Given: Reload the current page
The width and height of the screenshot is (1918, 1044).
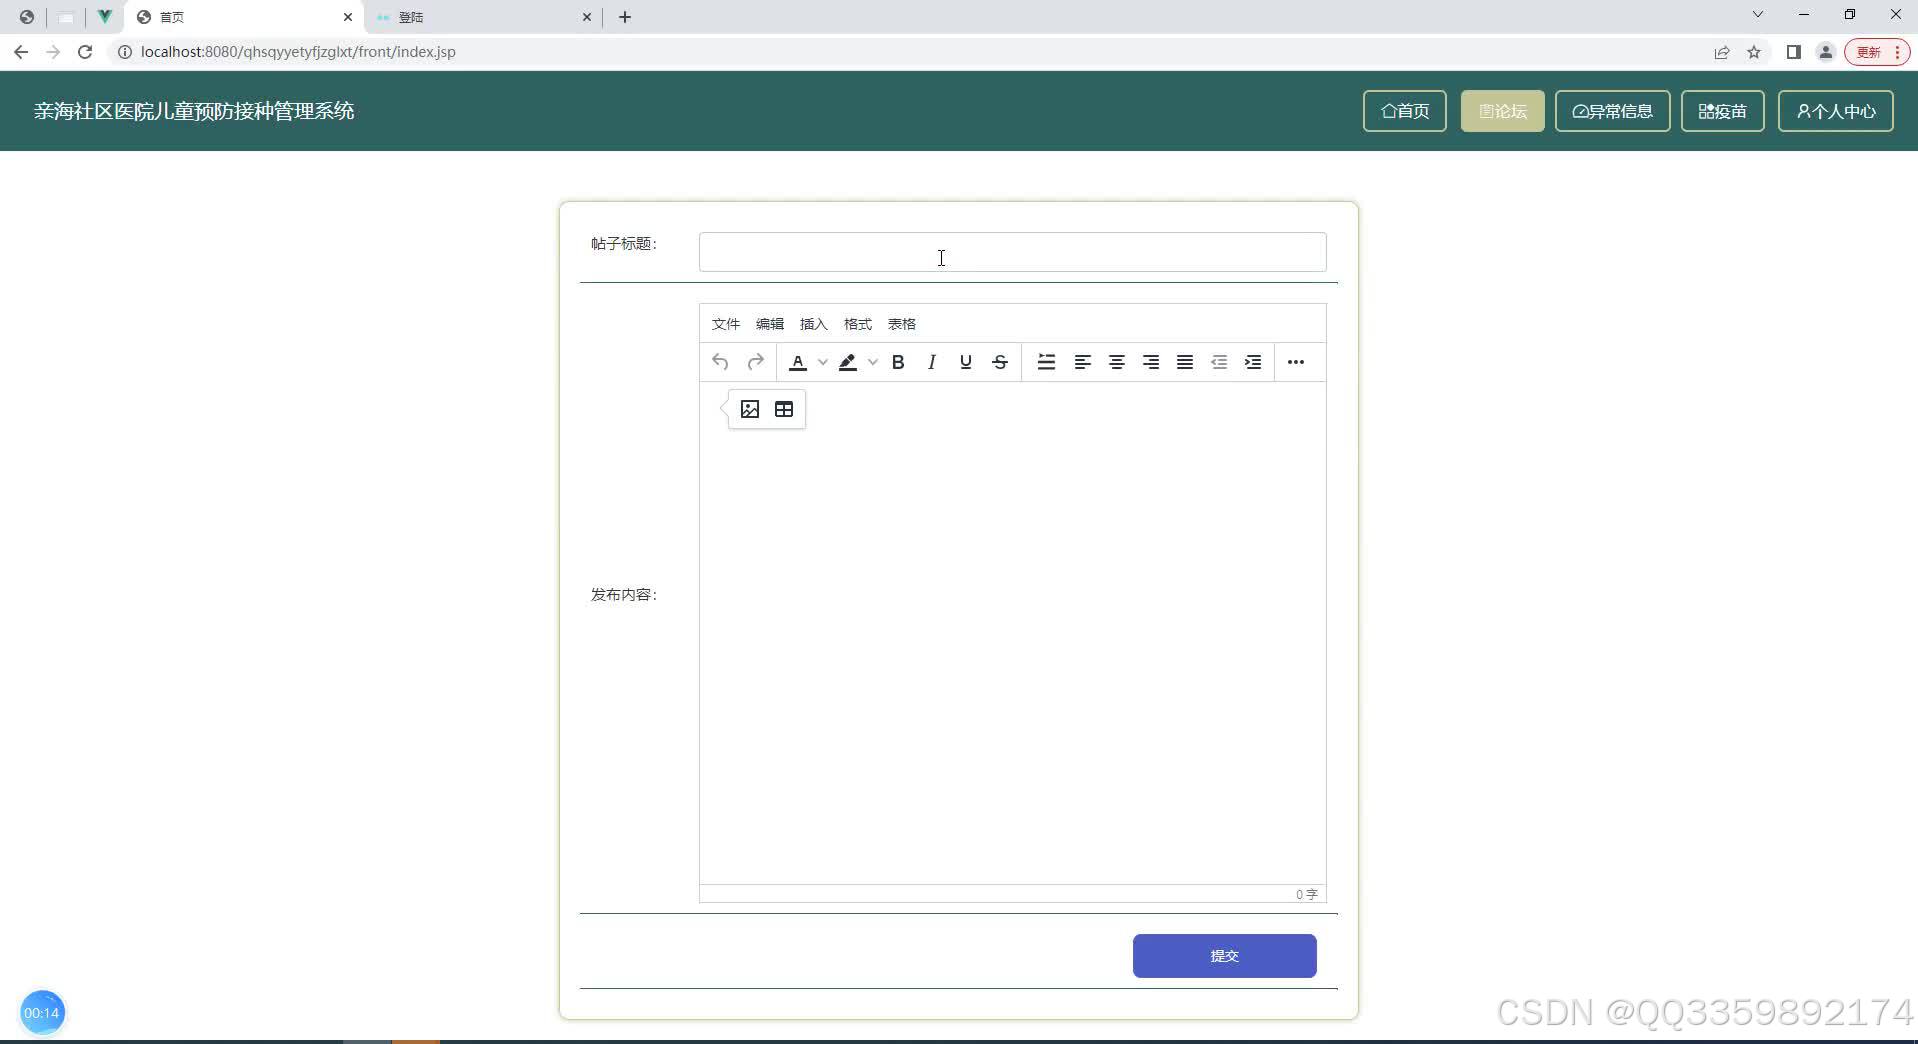Looking at the screenshot, I should coord(85,52).
